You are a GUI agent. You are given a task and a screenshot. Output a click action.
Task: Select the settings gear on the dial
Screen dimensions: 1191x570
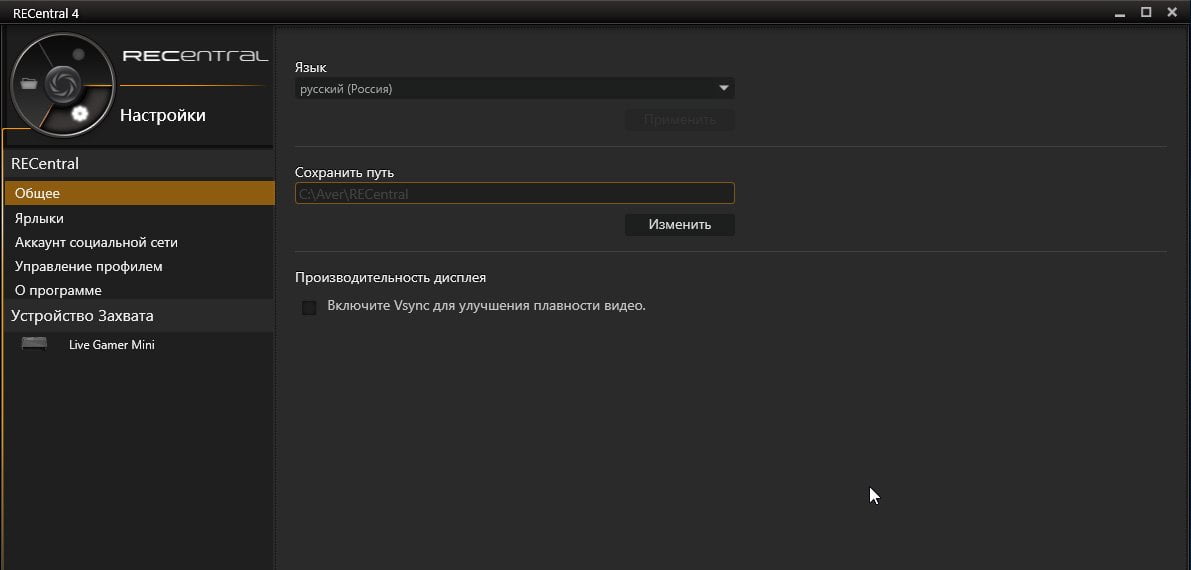coord(80,114)
